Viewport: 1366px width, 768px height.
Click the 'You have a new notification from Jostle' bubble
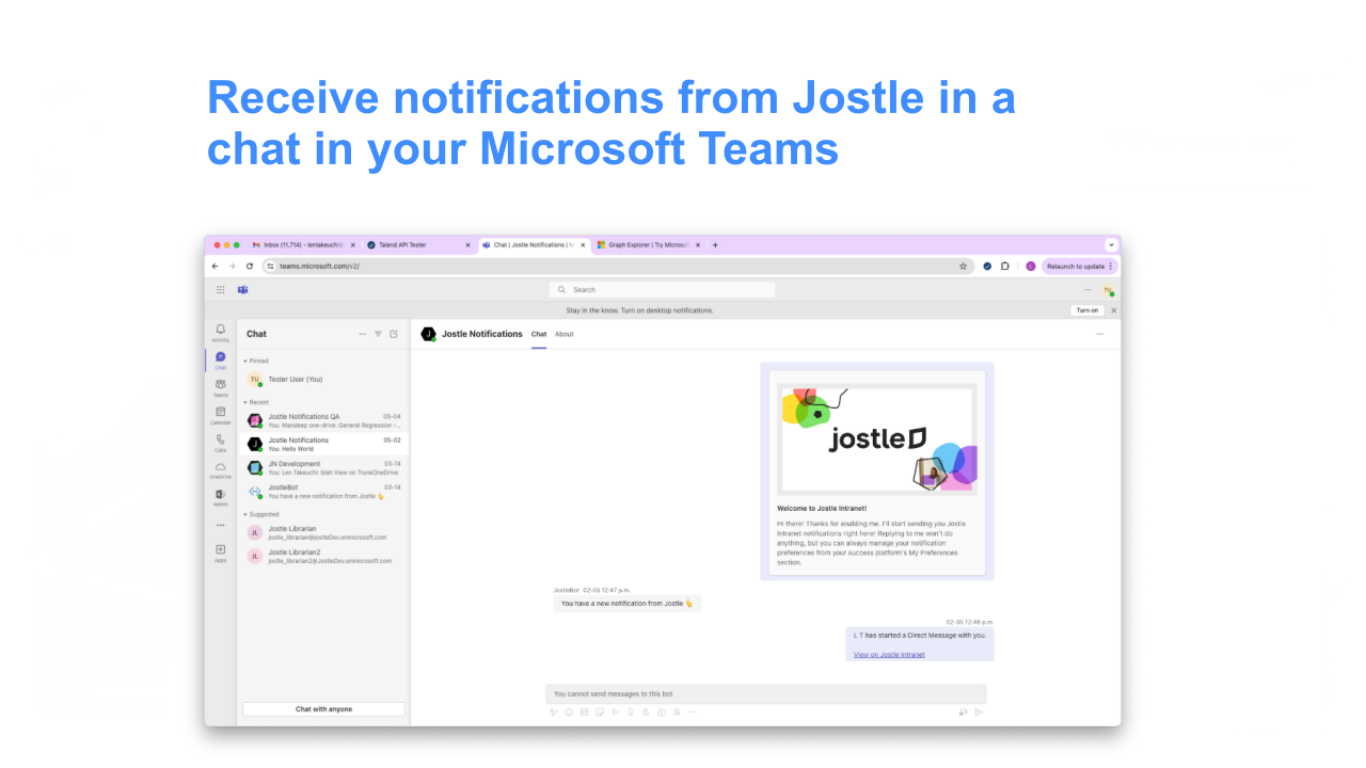click(x=627, y=604)
